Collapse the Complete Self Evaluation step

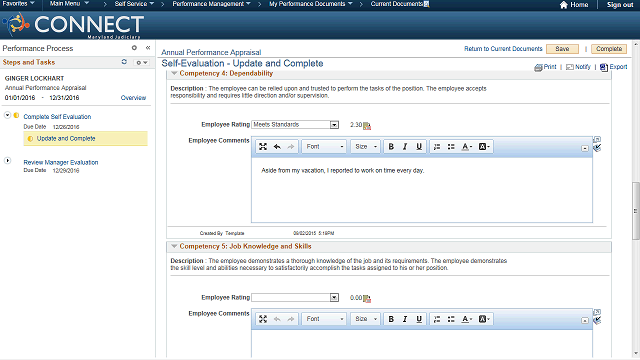[7, 116]
